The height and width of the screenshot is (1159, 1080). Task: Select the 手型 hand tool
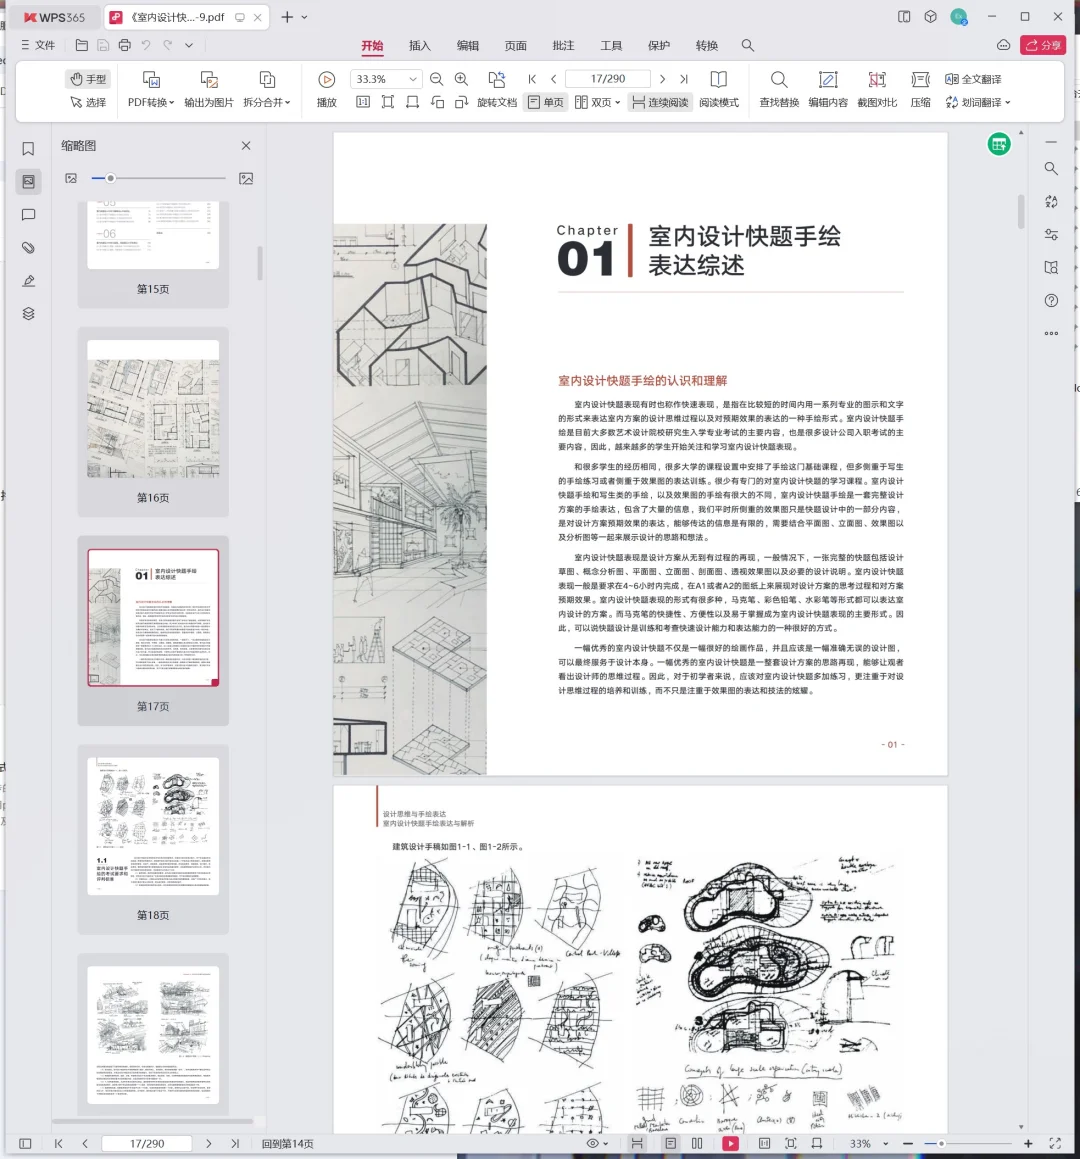point(89,79)
